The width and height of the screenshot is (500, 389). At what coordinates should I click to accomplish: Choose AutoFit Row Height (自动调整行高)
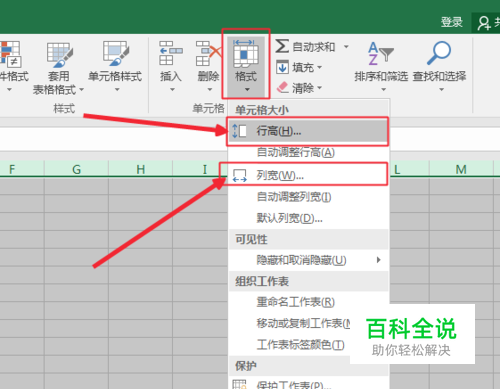click(309, 153)
